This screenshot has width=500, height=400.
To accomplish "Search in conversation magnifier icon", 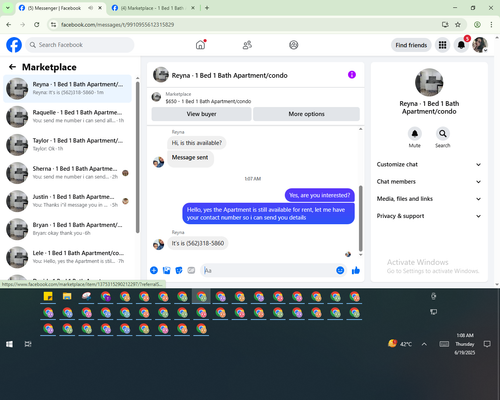I will [442, 134].
